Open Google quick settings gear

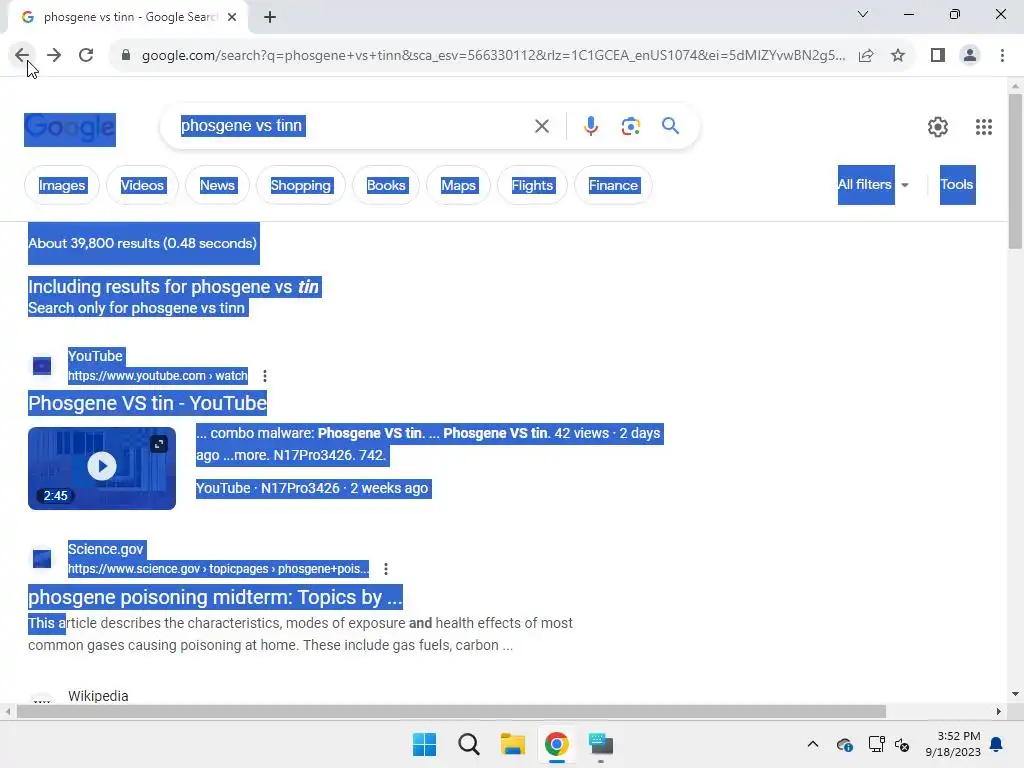point(938,127)
